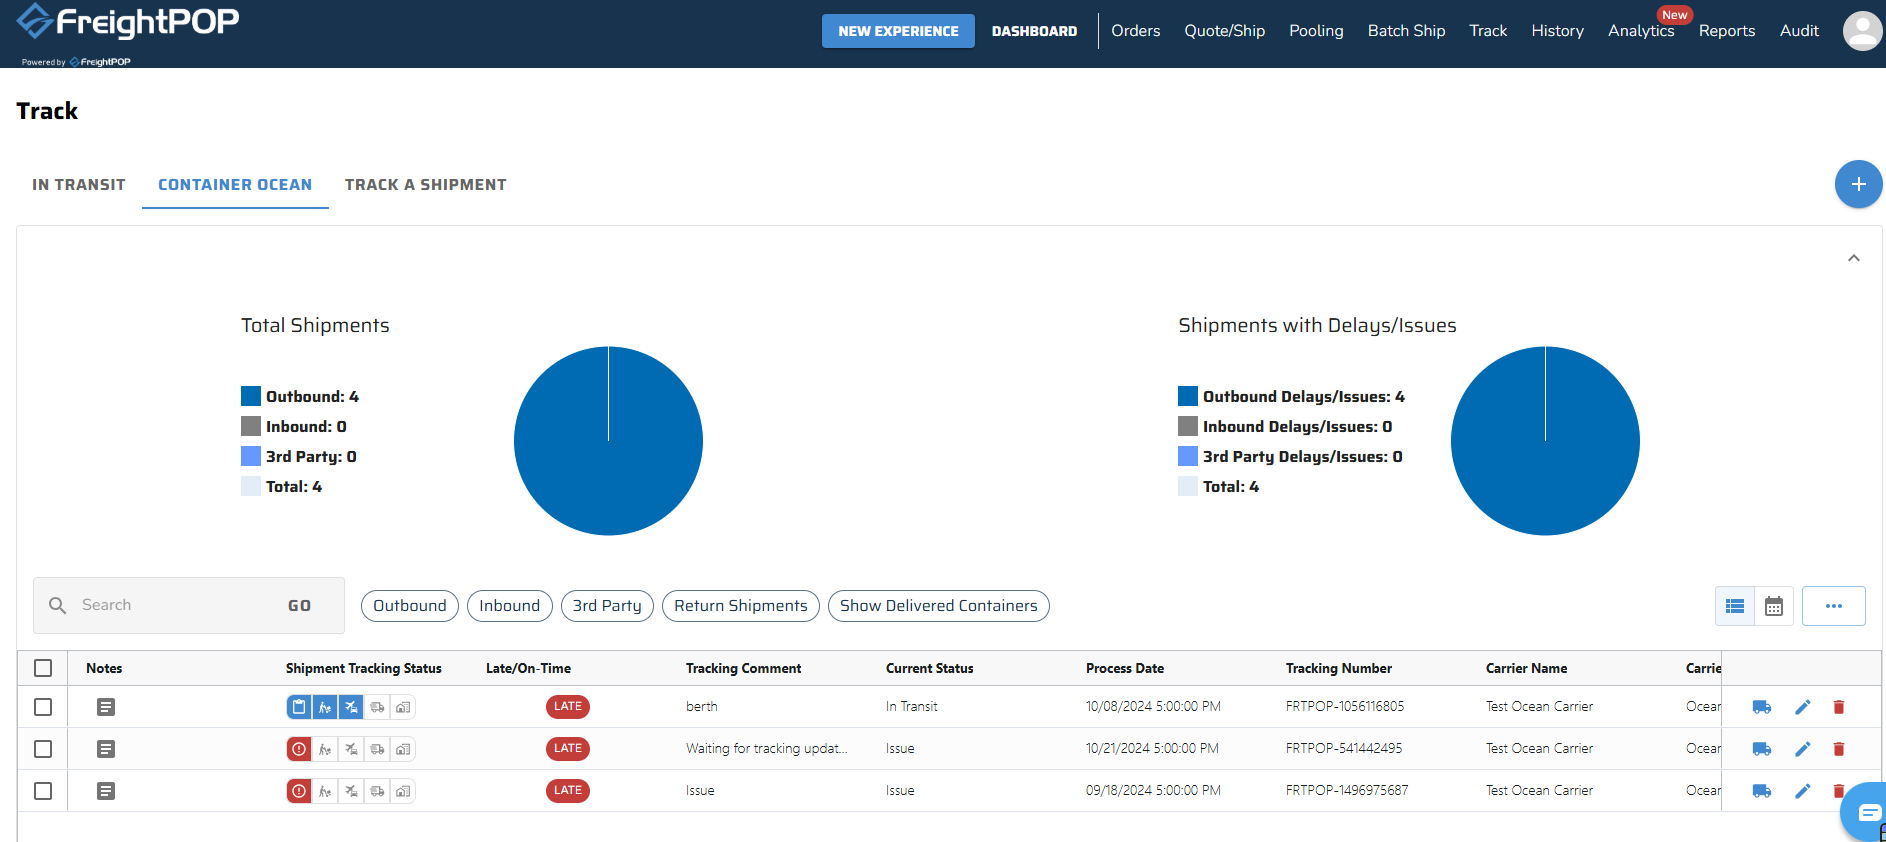The image size is (1886, 842).
Task: Switch to calendar view icon
Action: click(x=1774, y=606)
